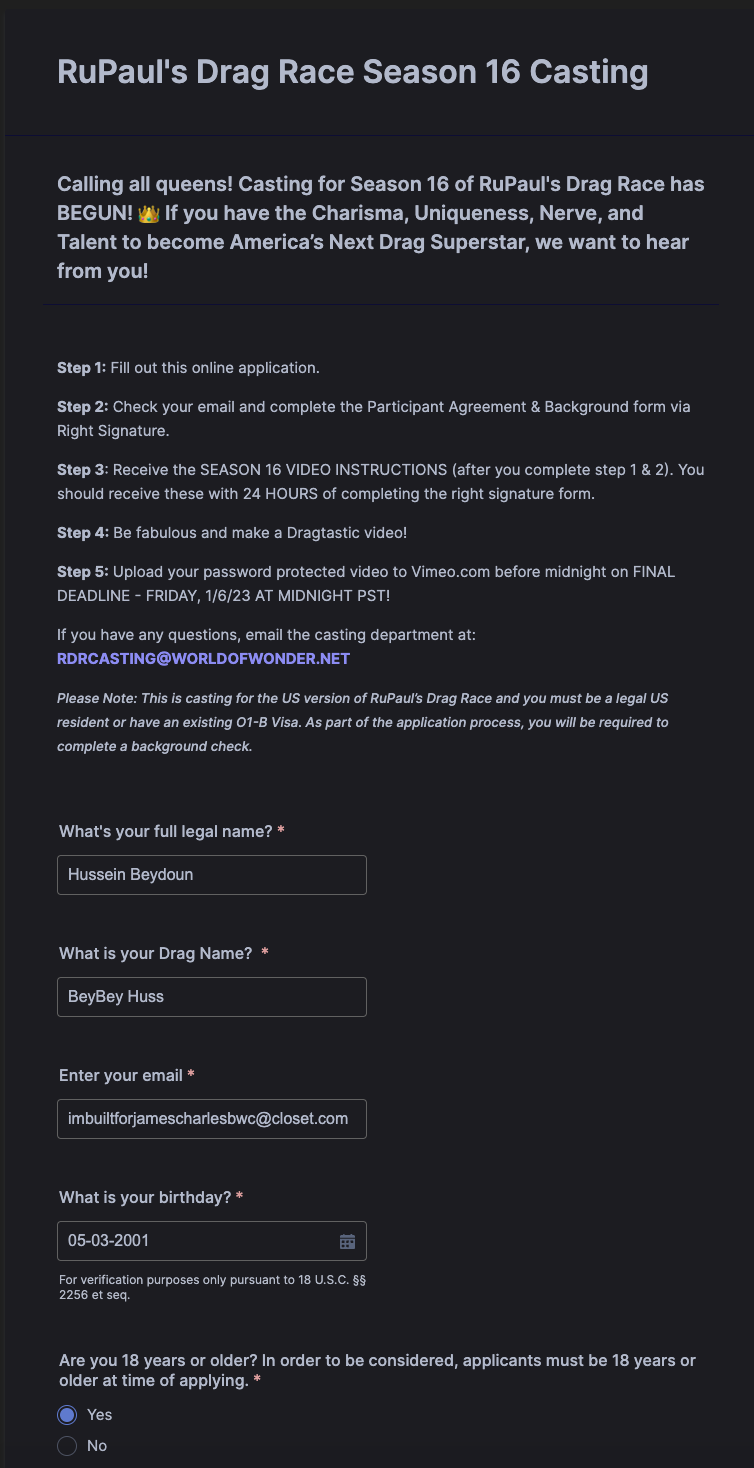Click the Drag Name field containing BeyBey Huss

[212, 997]
